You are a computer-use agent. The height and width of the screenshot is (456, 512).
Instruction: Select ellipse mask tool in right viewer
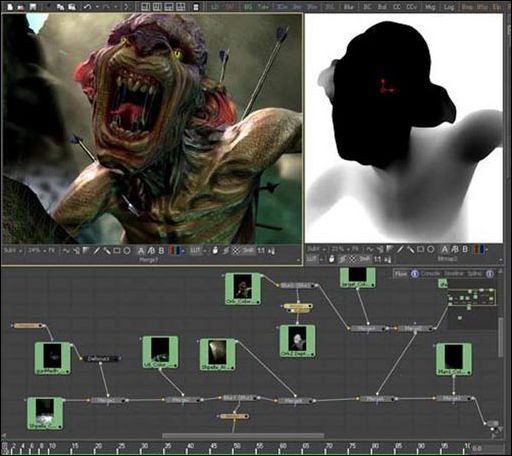pyautogui.click(x=431, y=249)
